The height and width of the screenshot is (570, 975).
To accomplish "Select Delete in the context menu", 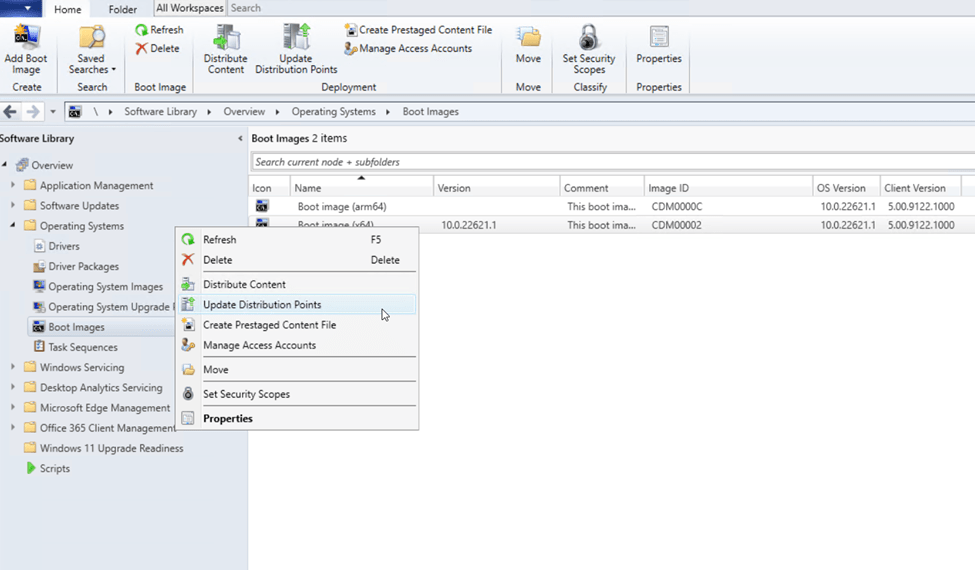I will coord(217,260).
